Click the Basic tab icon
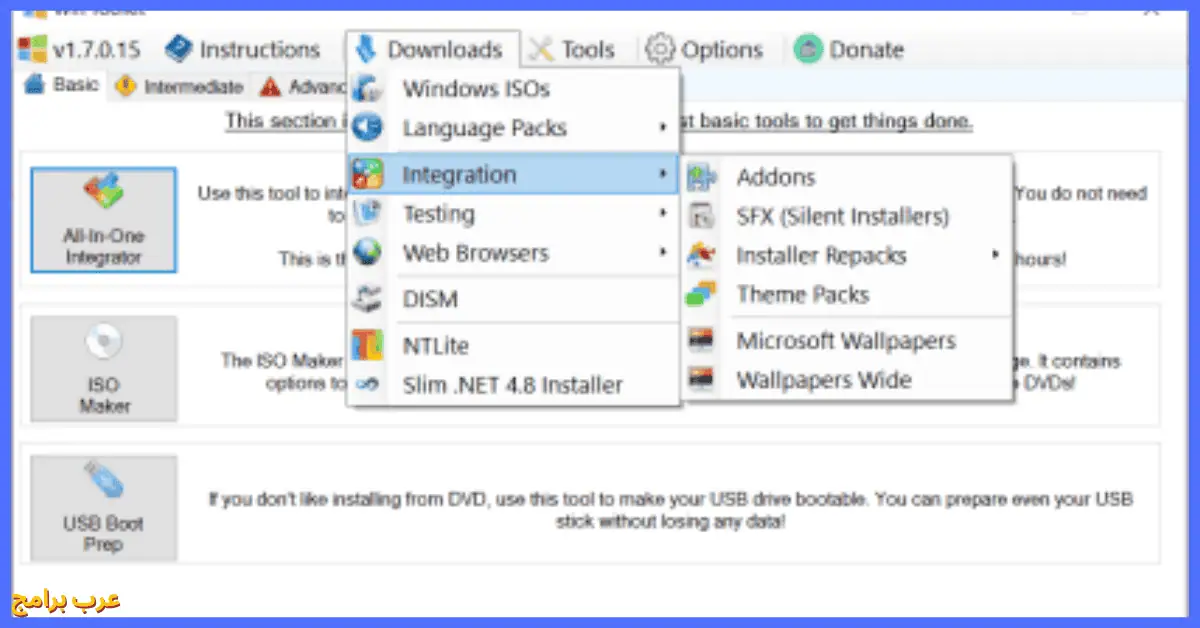This screenshot has width=1200, height=628. [35, 85]
